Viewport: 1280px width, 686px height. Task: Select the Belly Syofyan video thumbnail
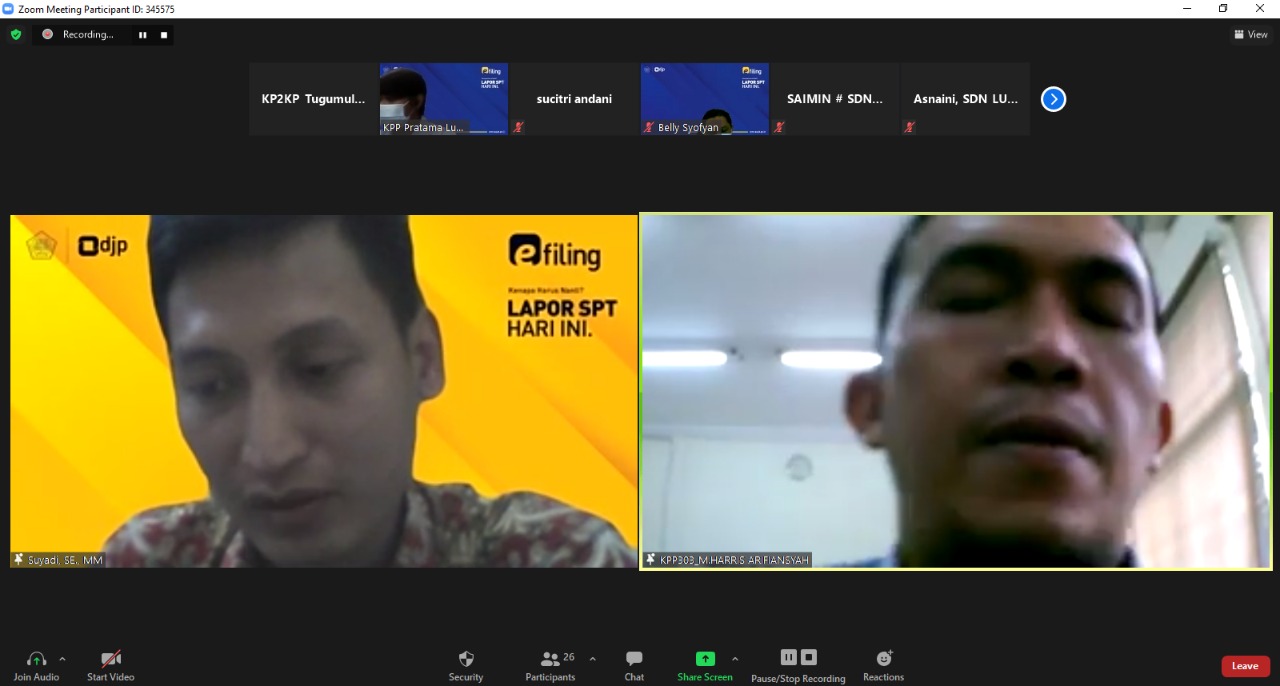704,99
